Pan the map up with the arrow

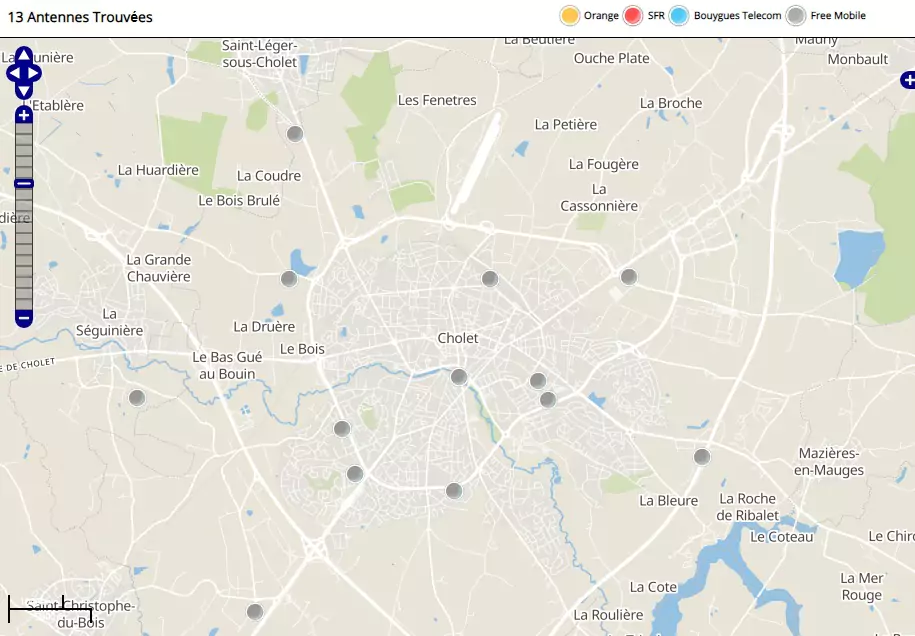tap(23, 55)
